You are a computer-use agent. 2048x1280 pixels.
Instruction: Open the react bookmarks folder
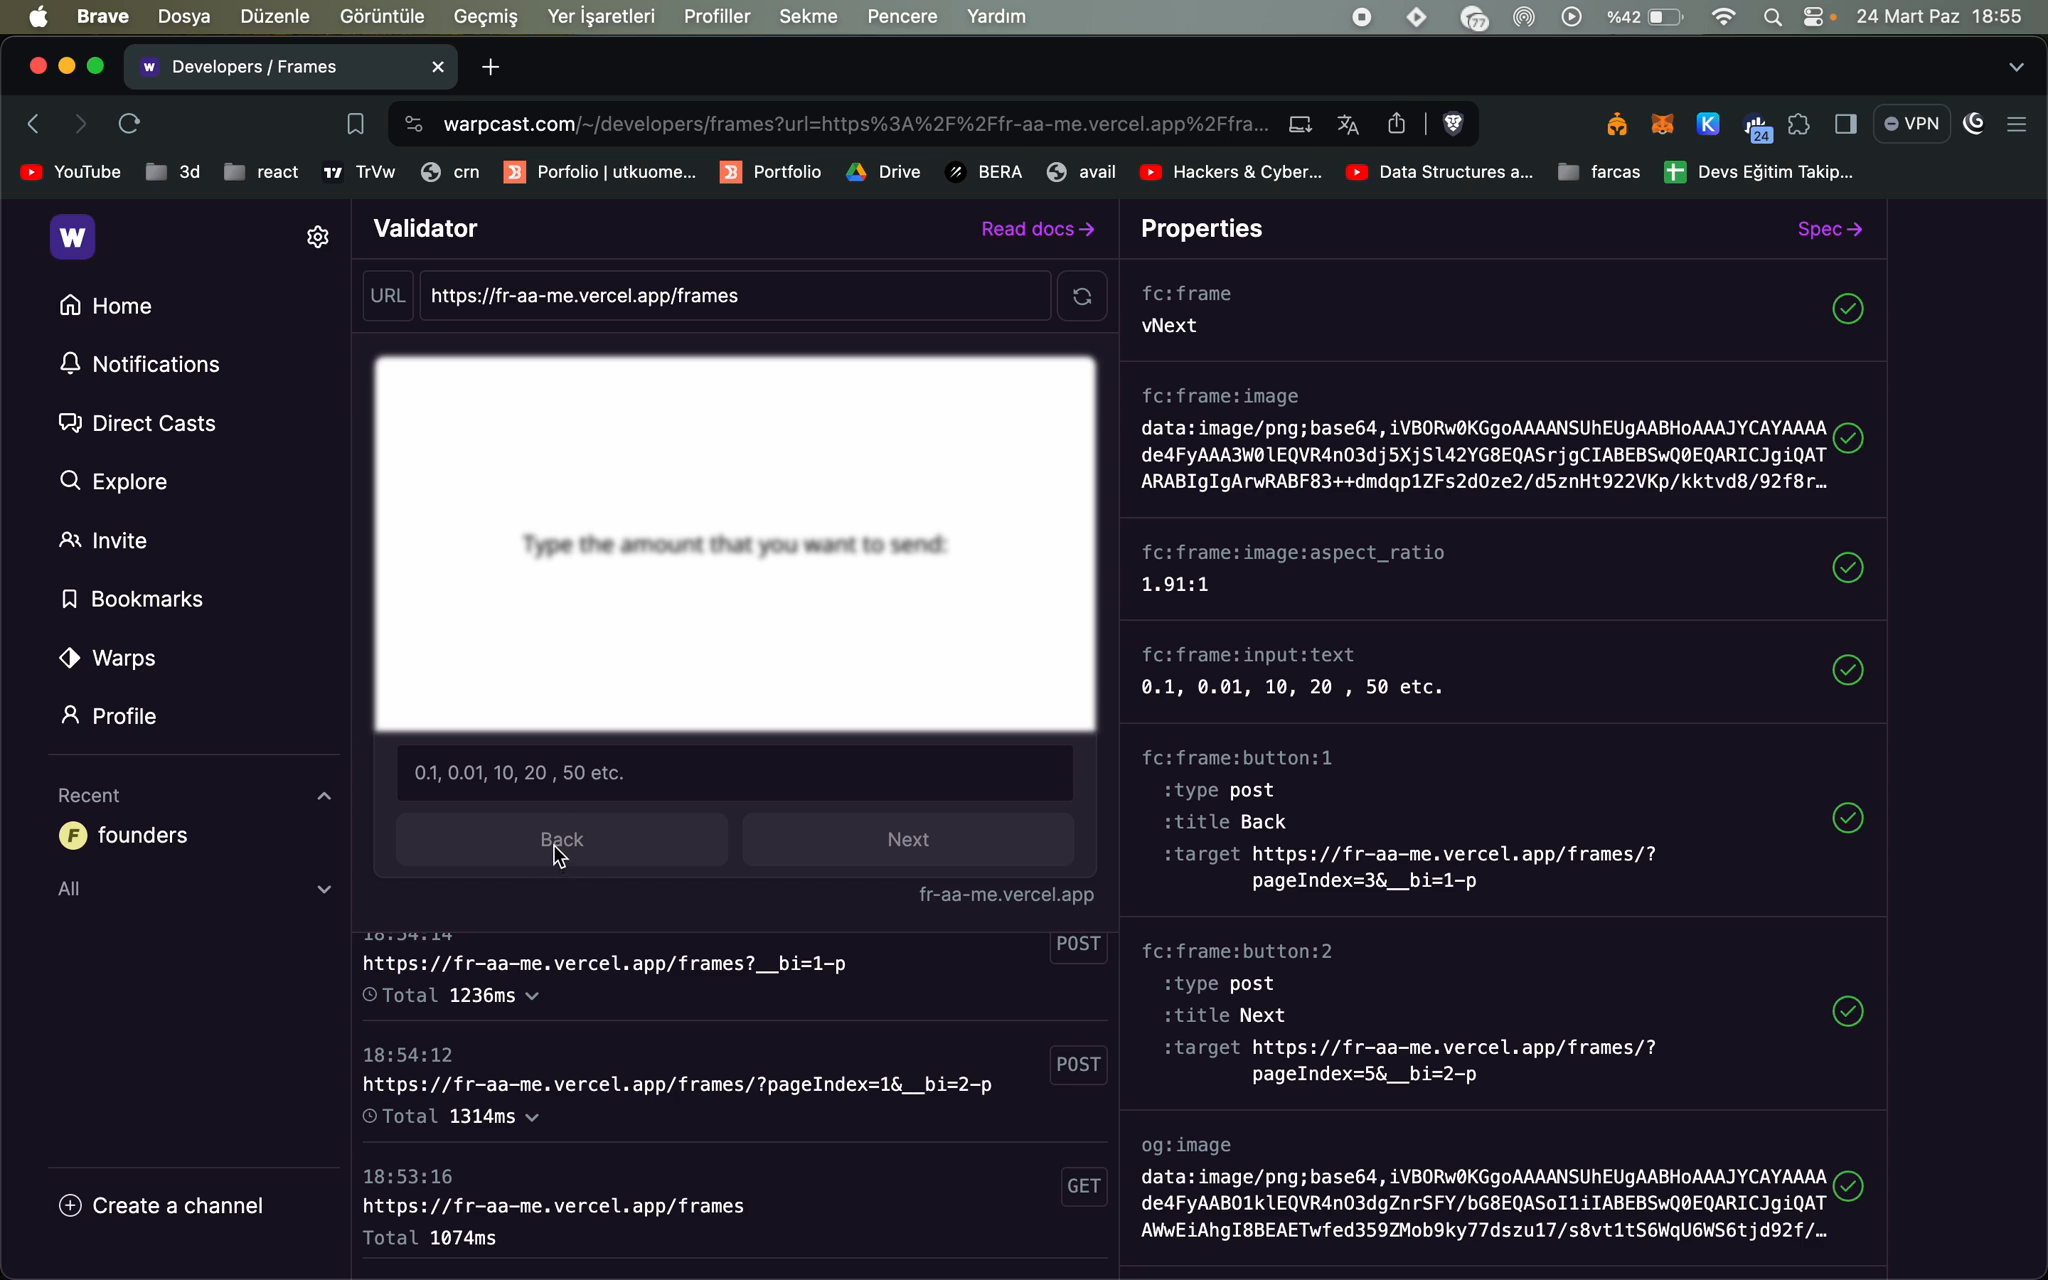(x=261, y=172)
